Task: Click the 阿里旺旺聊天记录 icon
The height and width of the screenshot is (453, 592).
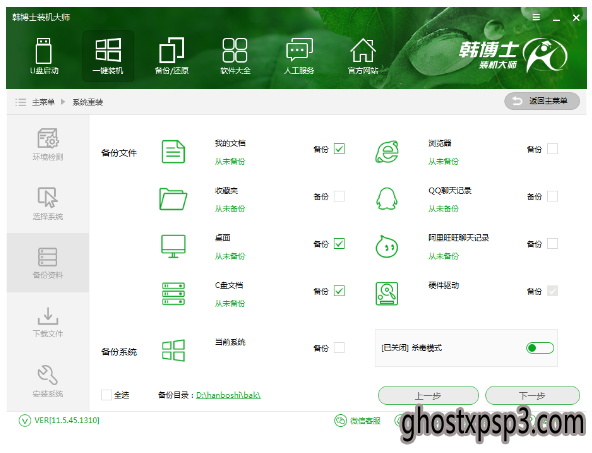Action: coord(387,247)
